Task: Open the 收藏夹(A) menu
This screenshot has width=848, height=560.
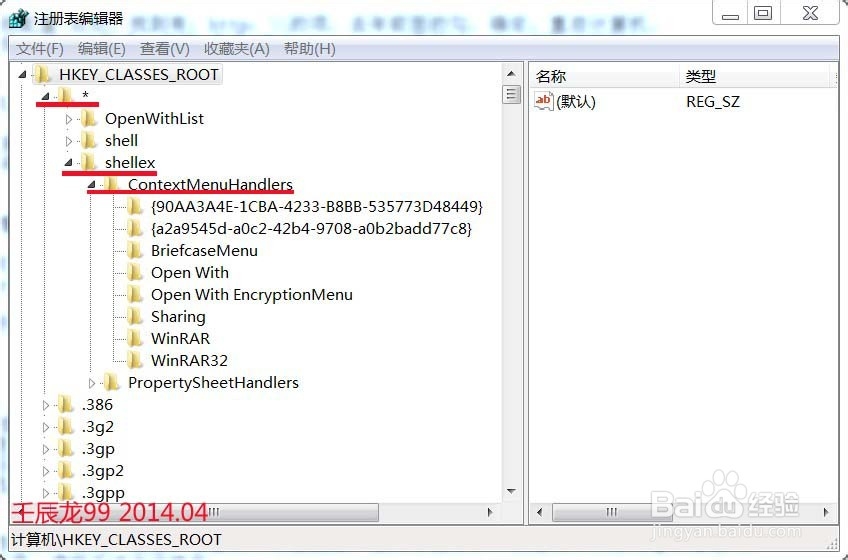Action: [236, 49]
